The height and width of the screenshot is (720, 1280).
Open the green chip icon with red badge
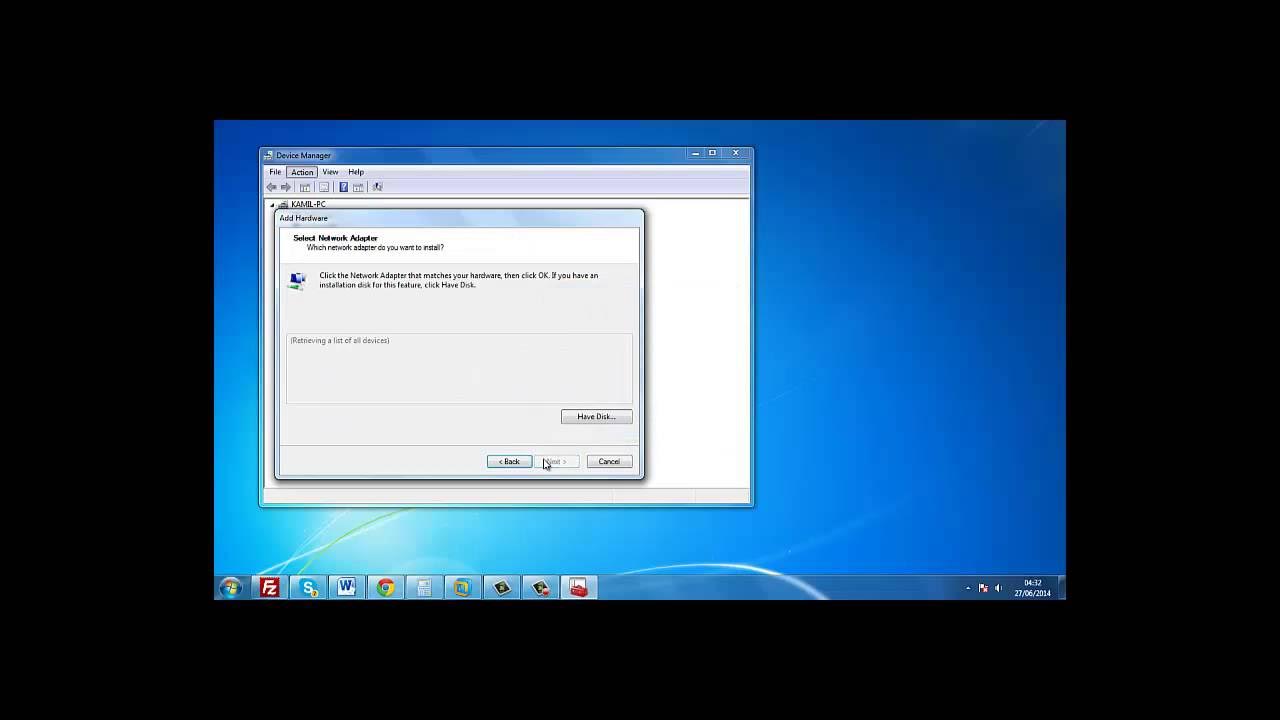(x=540, y=587)
